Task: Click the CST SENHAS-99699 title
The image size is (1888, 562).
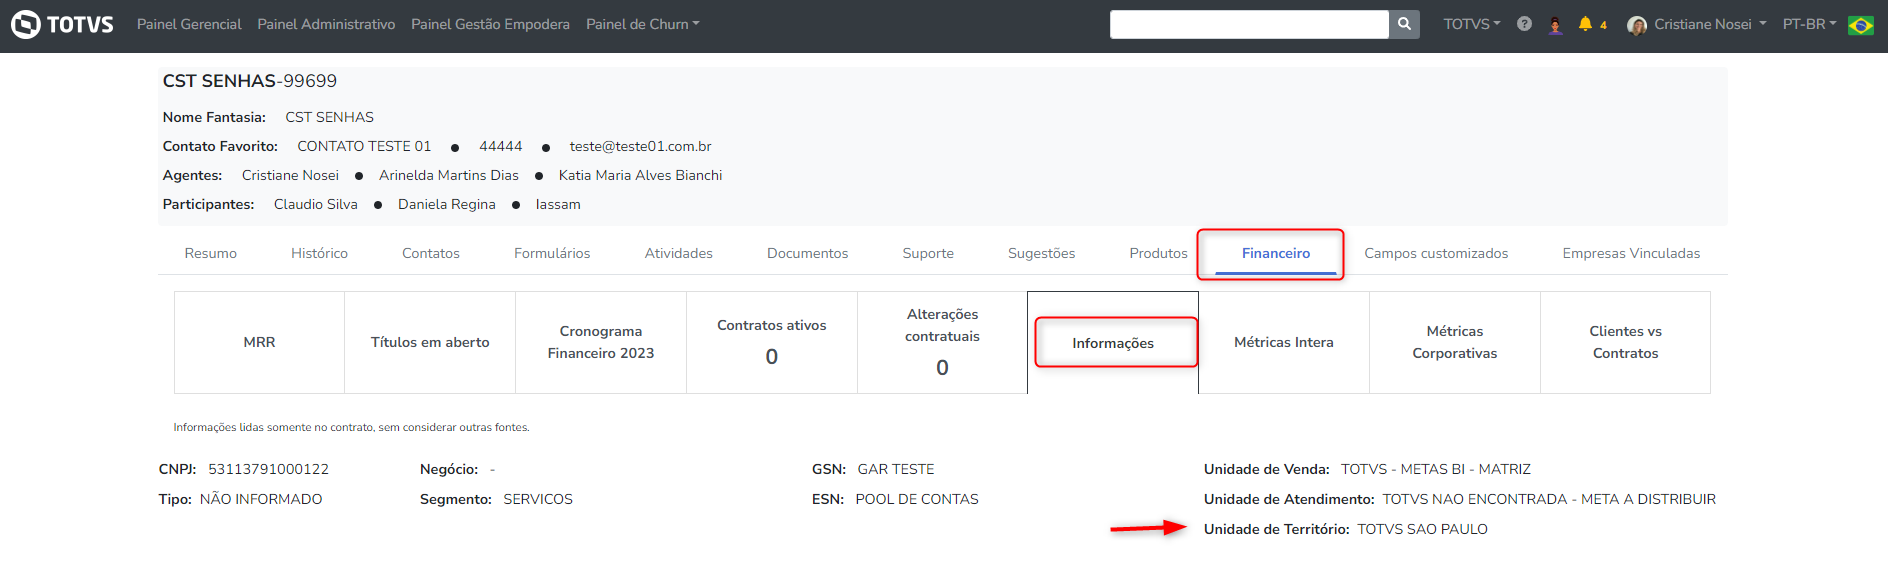Action: (x=250, y=81)
